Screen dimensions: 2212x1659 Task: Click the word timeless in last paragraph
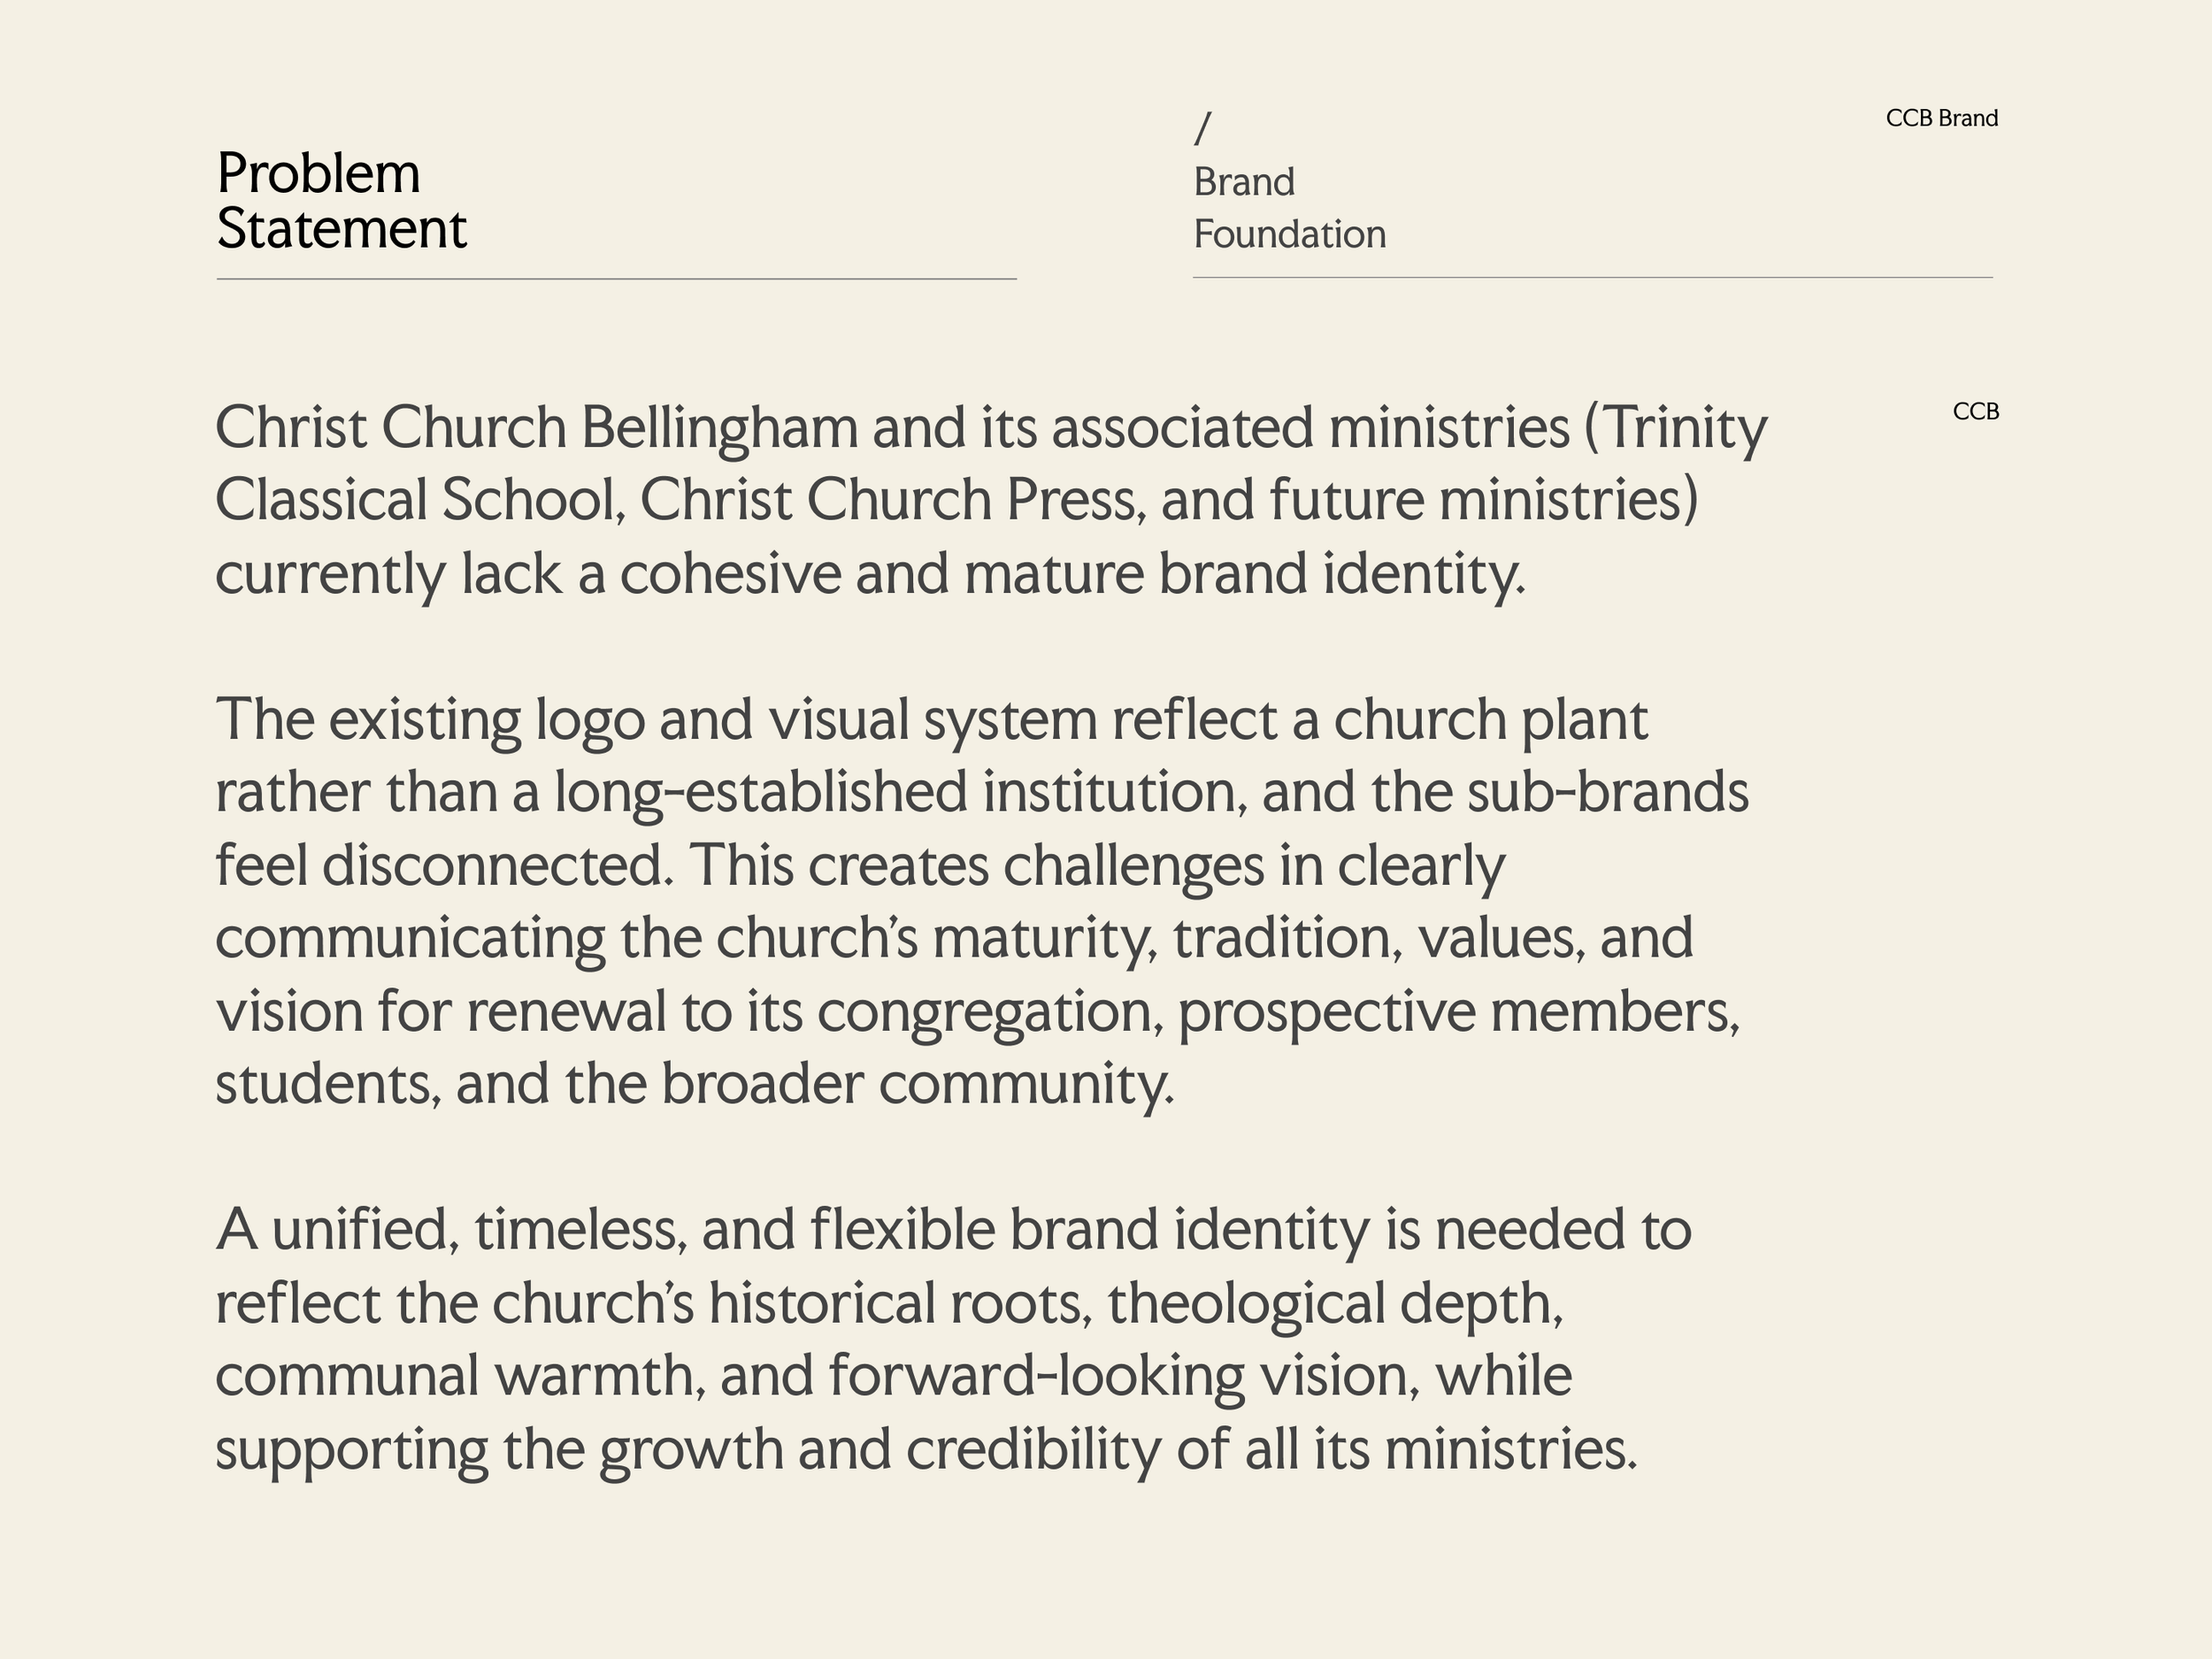[x=581, y=1230]
